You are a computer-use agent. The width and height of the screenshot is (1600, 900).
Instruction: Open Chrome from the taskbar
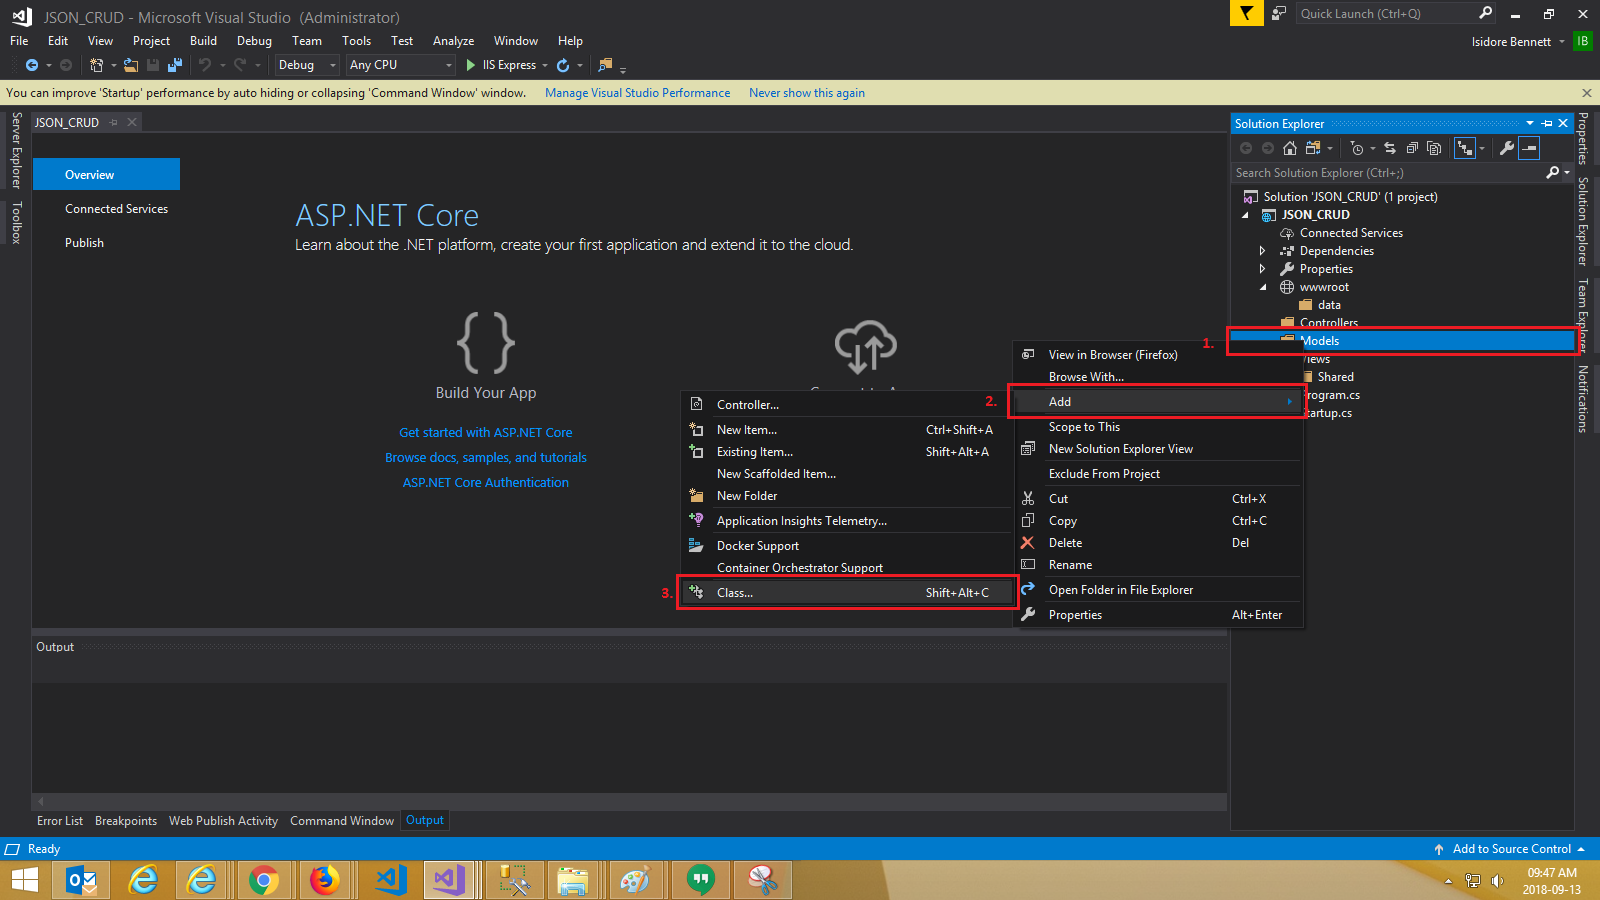[264, 880]
